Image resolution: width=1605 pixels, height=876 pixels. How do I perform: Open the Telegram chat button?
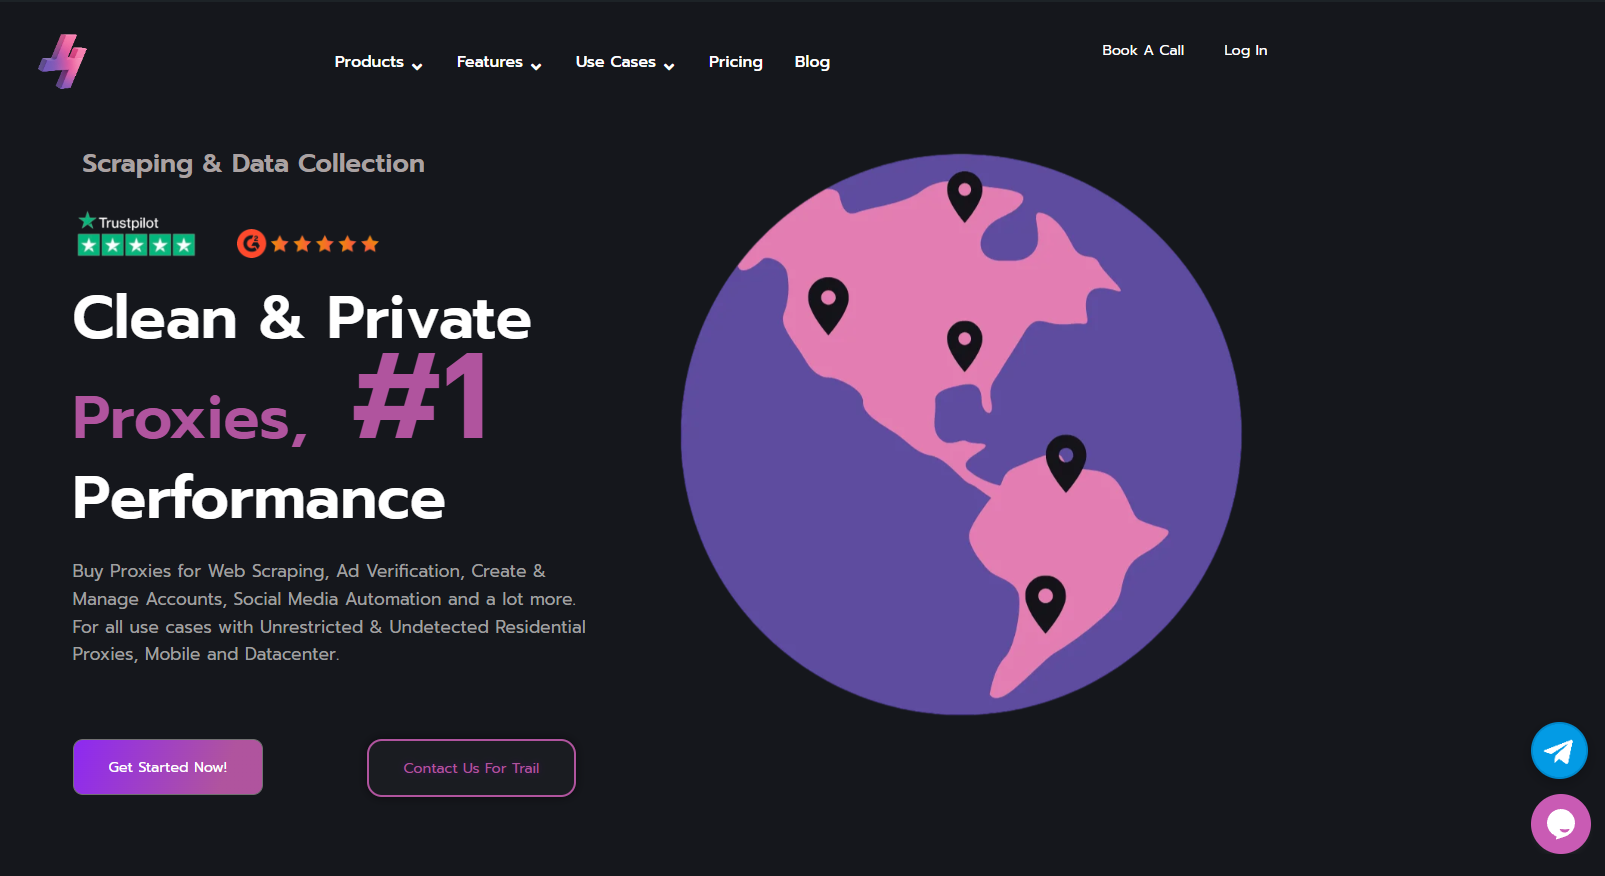pos(1559,750)
